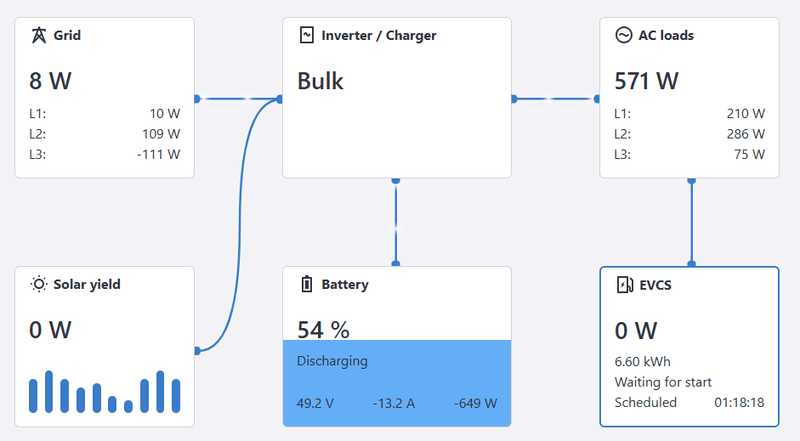This screenshot has height=441, width=800.
Task: Click the Battery 54 % value
Action: (323, 329)
